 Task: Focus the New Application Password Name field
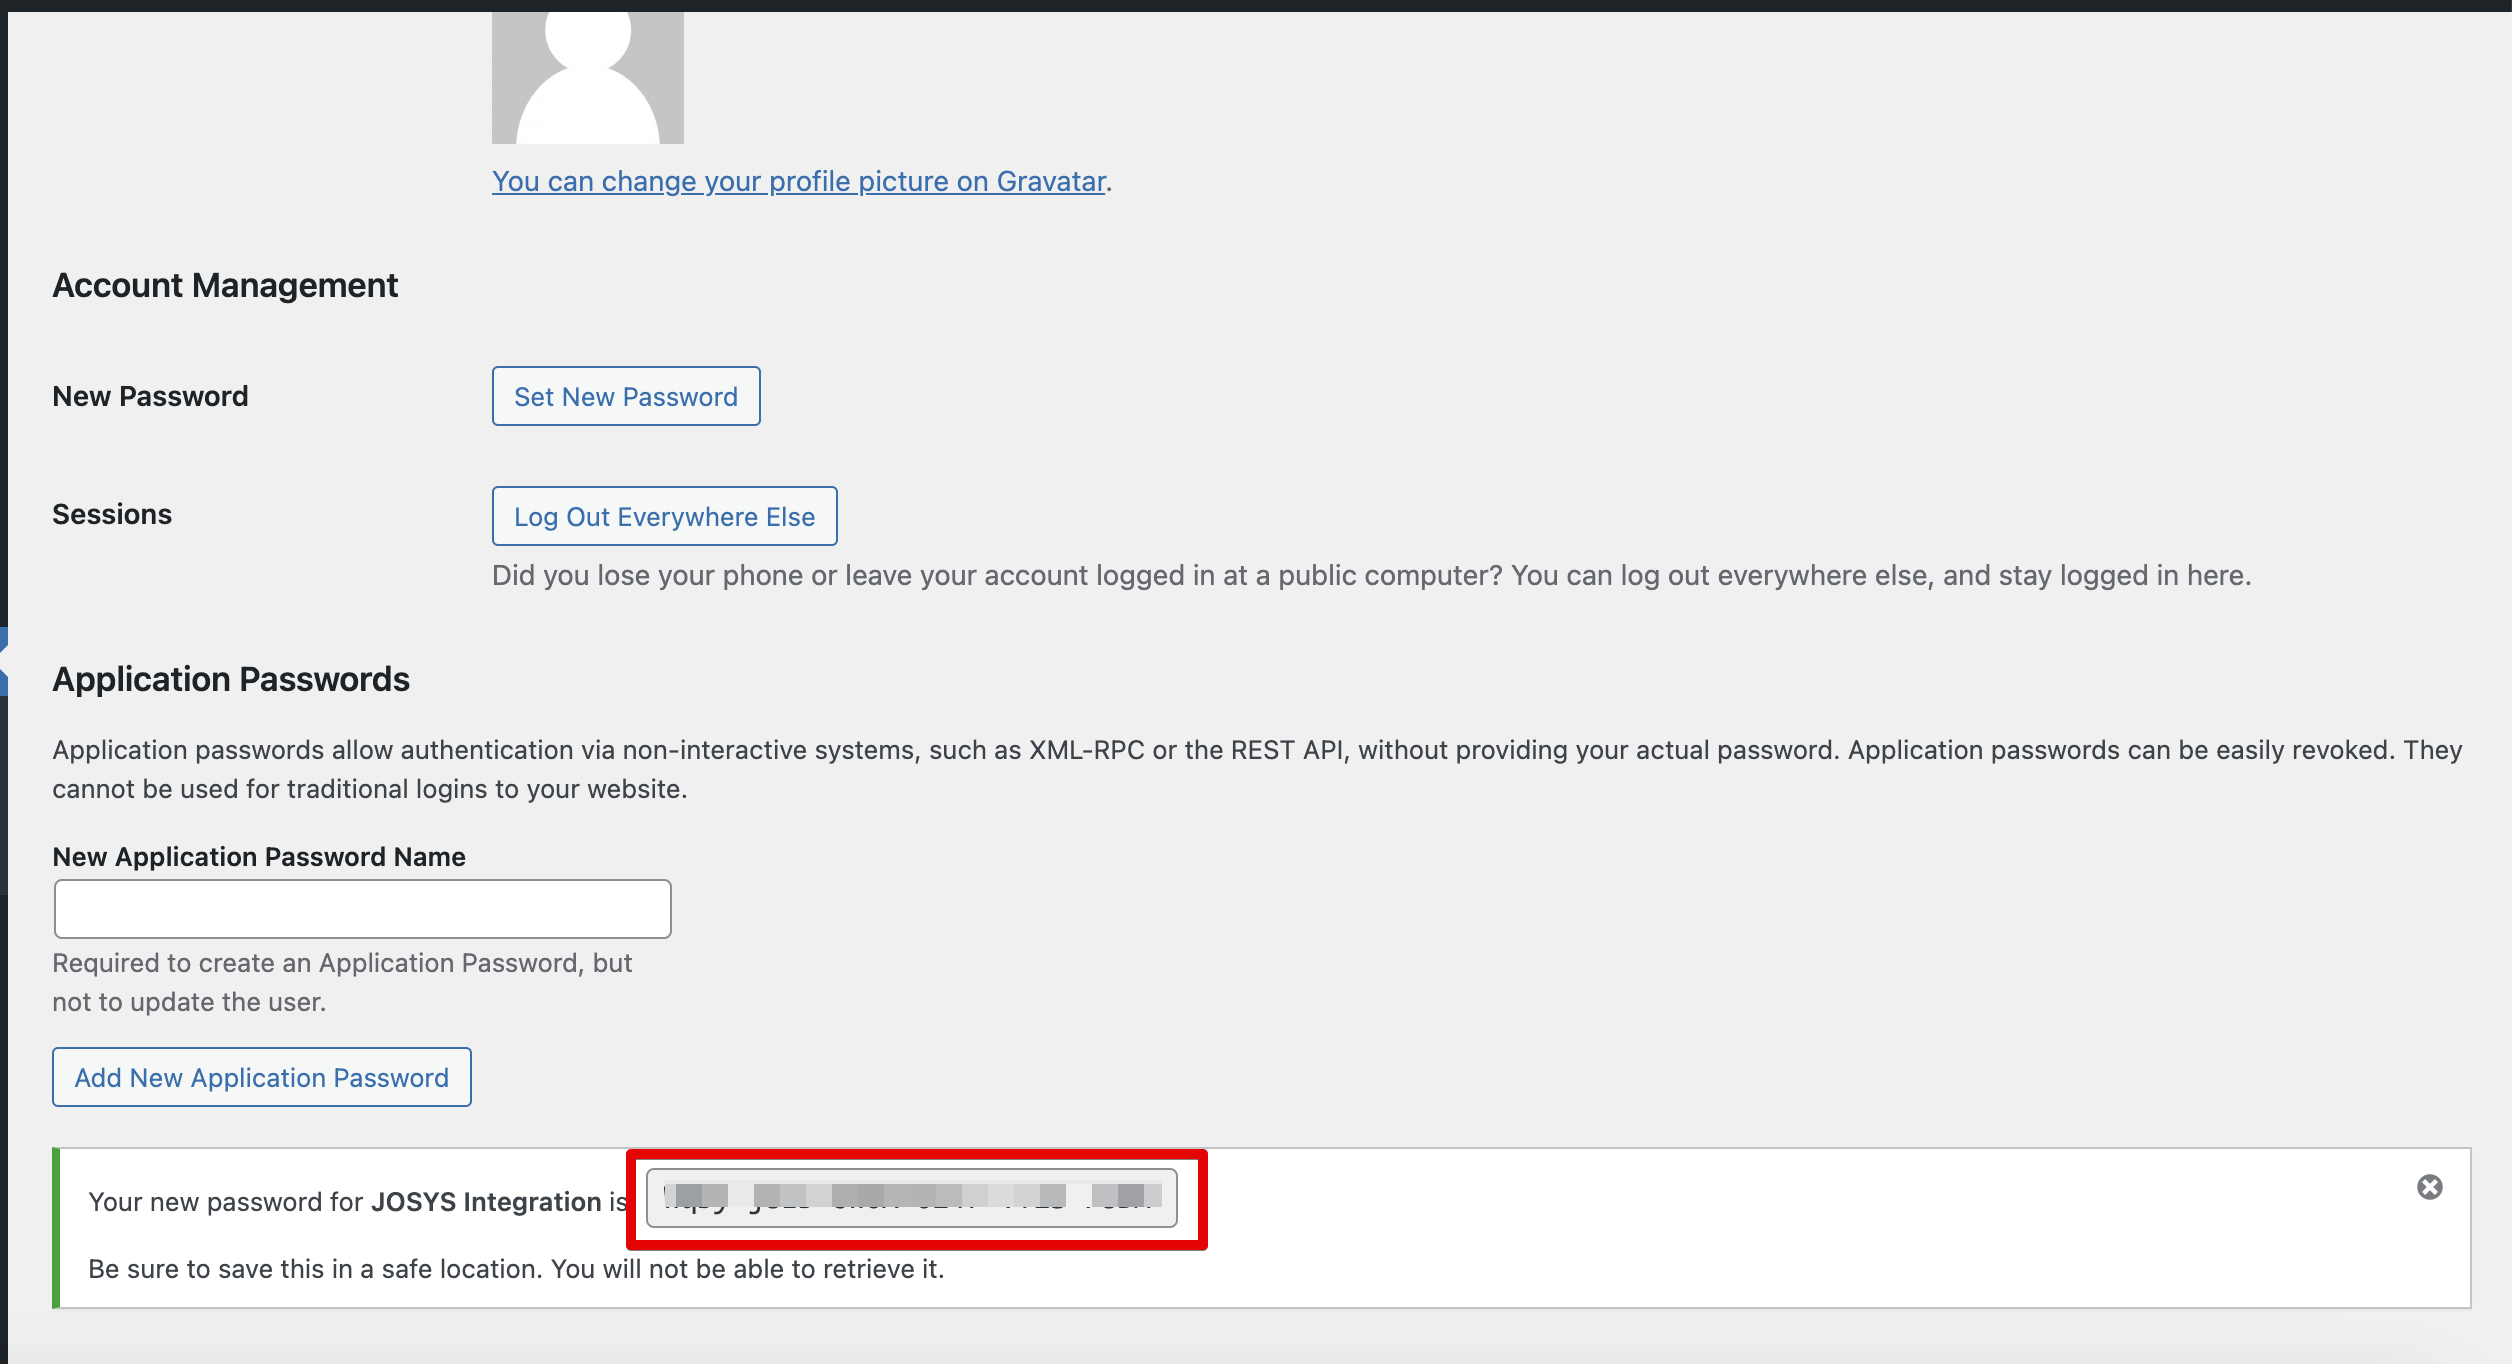362,909
